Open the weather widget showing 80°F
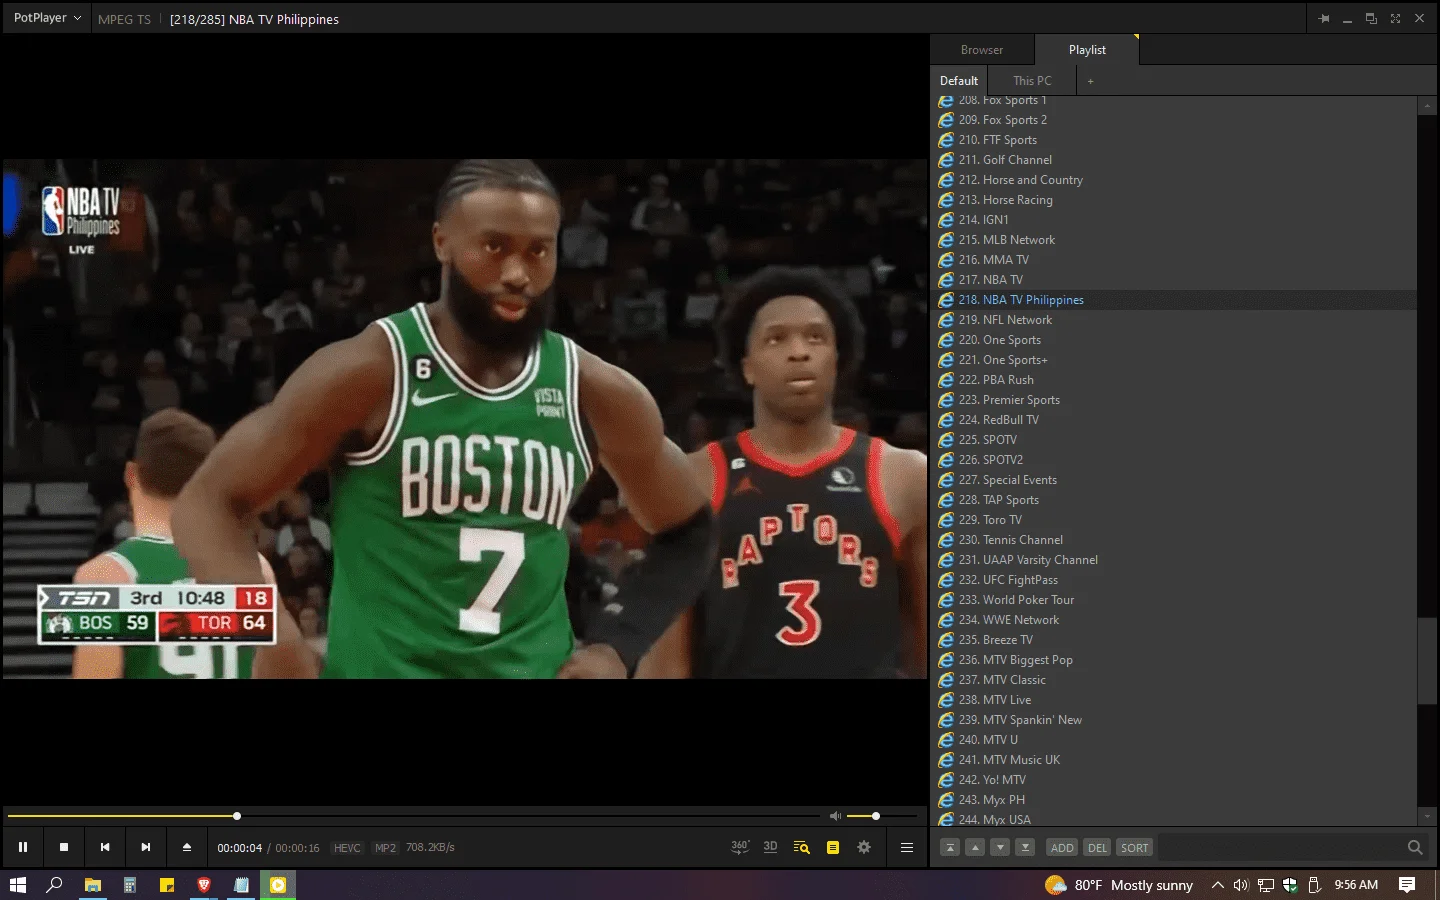 (x=1119, y=885)
